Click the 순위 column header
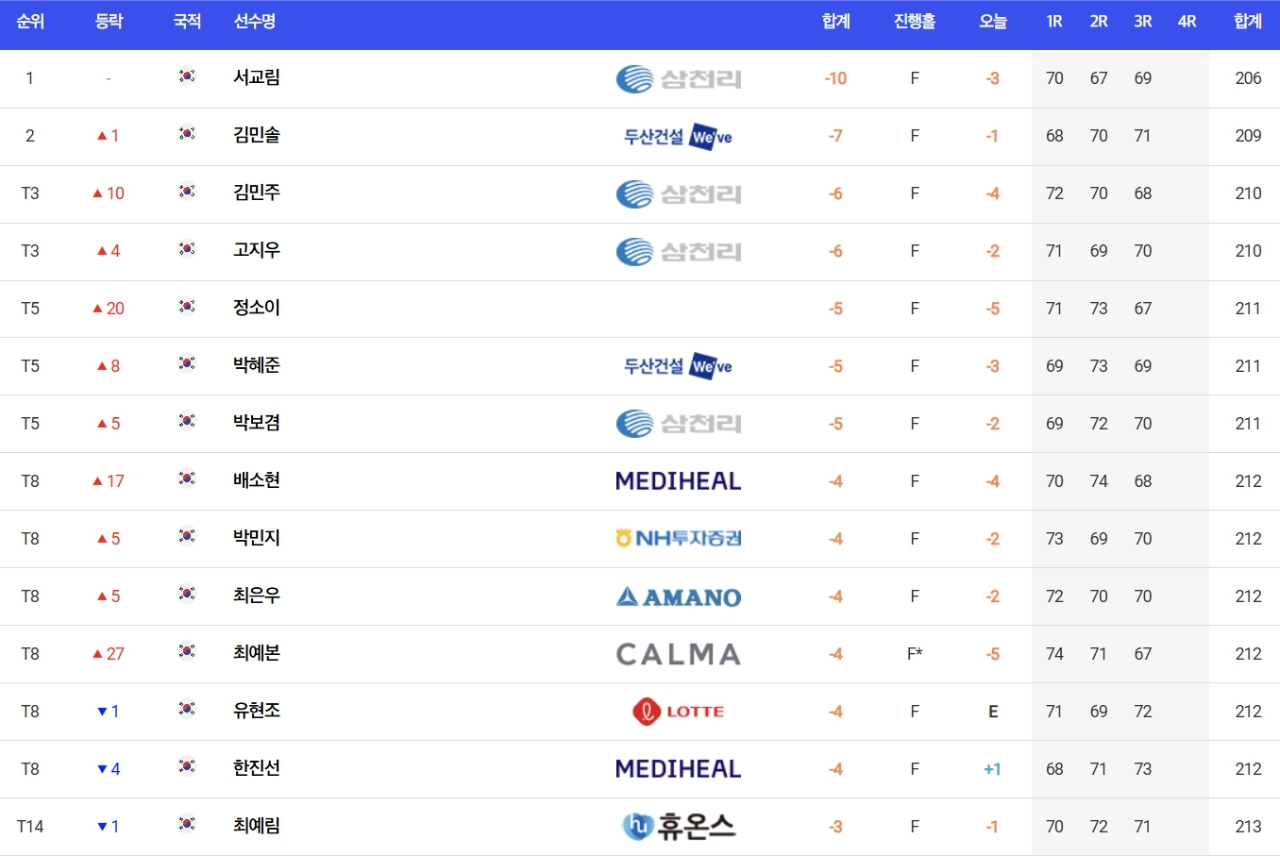This screenshot has height=856, width=1280. tap(30, 21)
